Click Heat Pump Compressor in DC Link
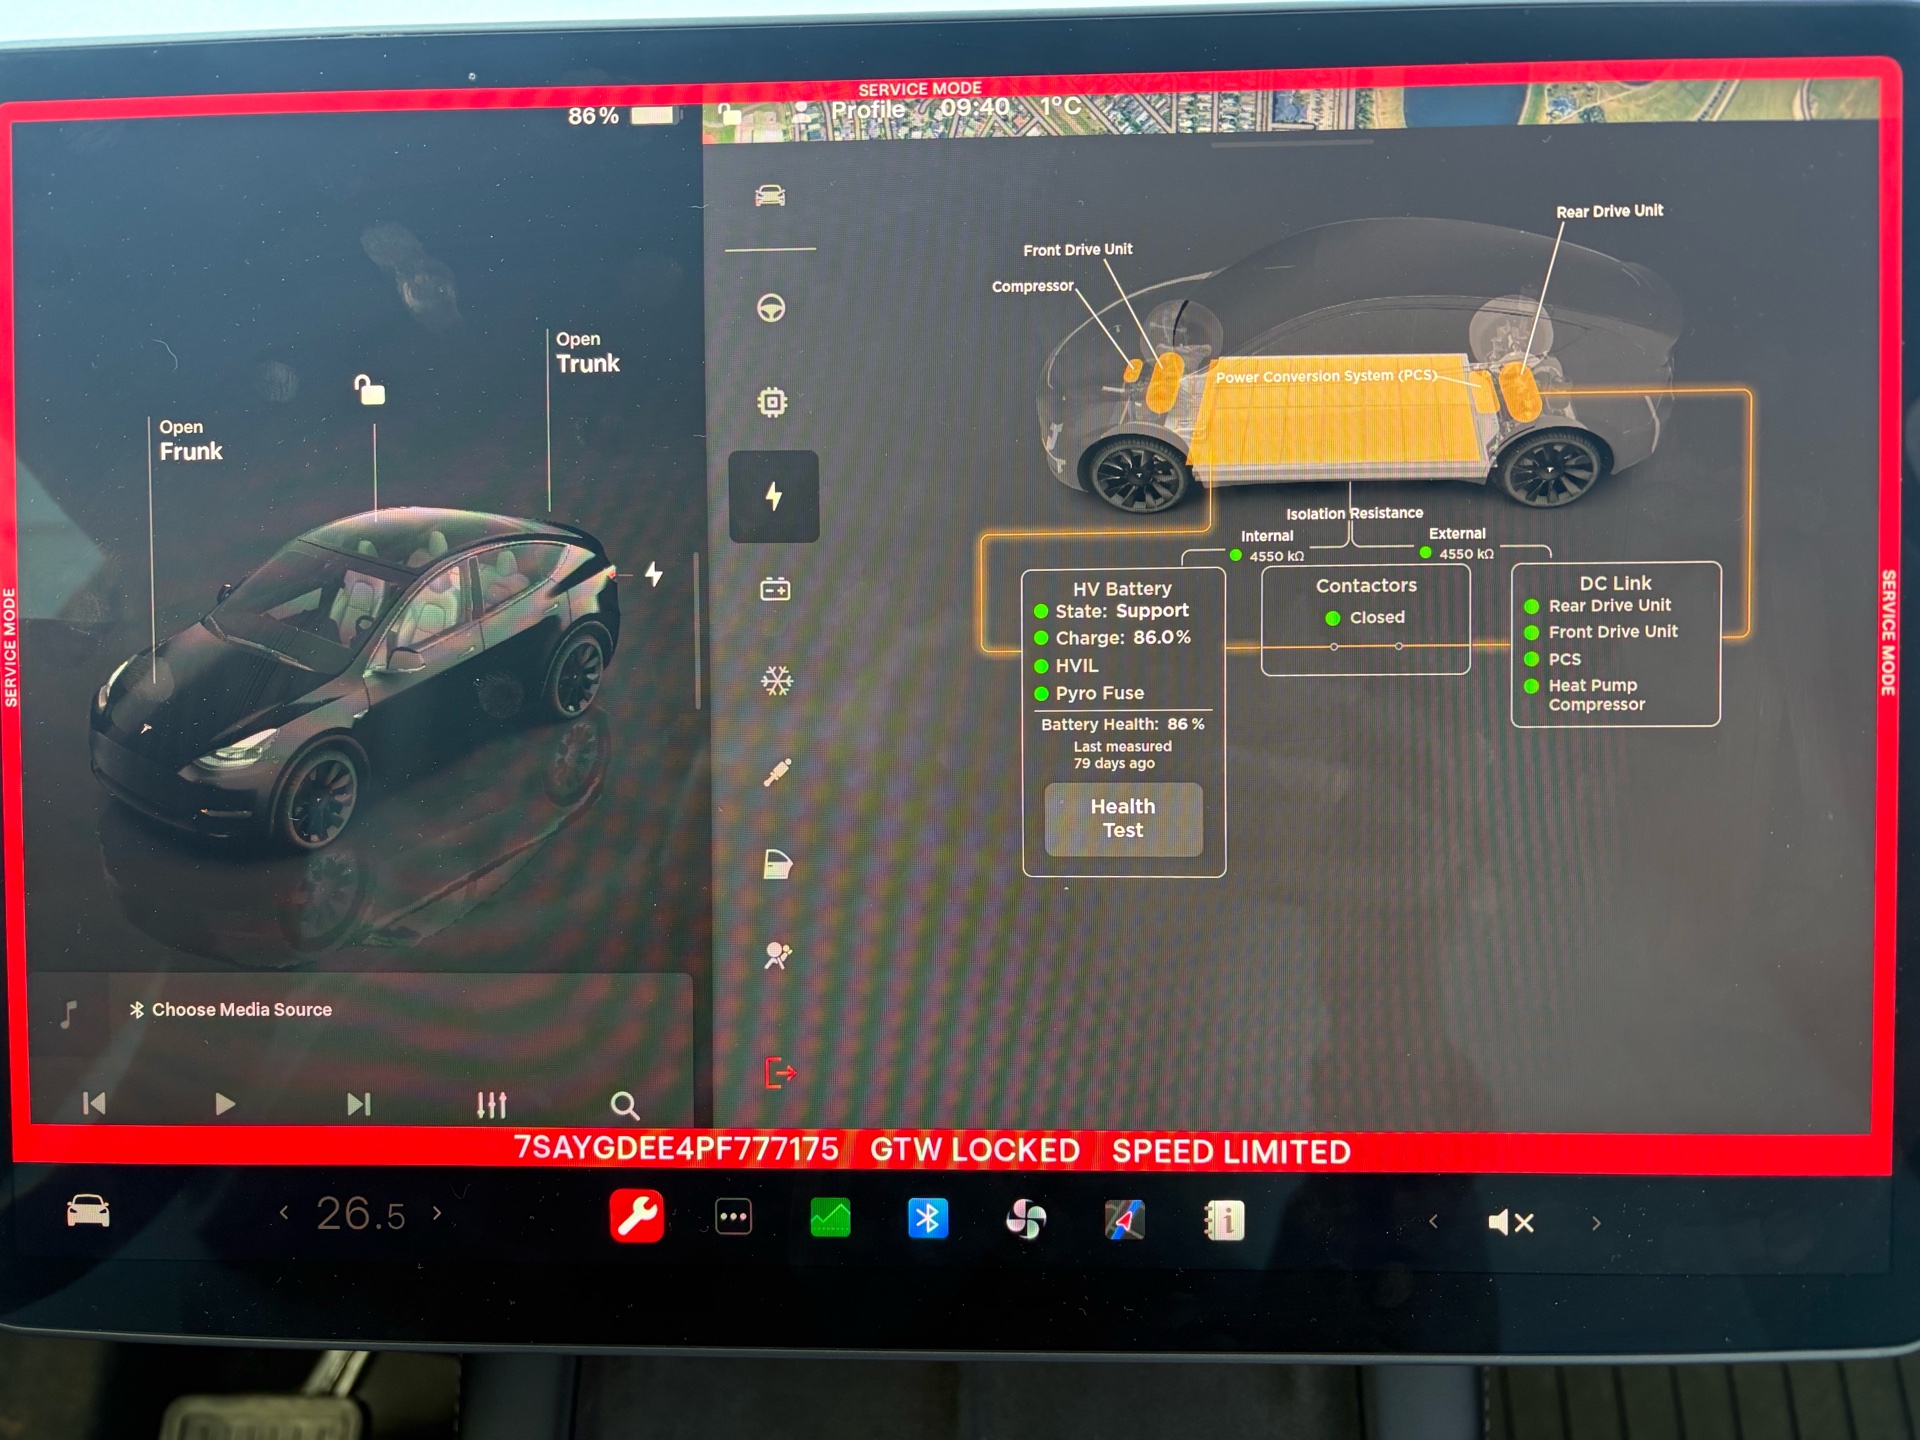Viewport: 1920px width, 1440px height. point(1585,695)
